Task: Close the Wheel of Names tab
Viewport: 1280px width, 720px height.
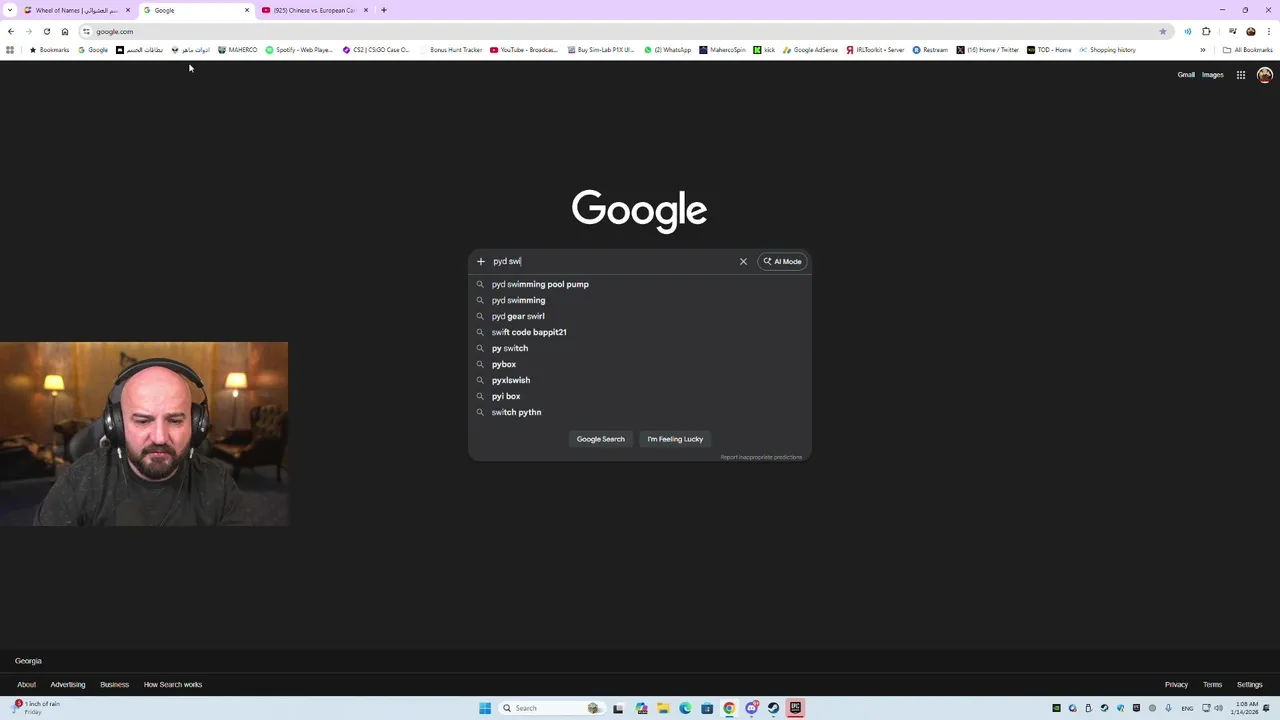Action: (128, 10)
